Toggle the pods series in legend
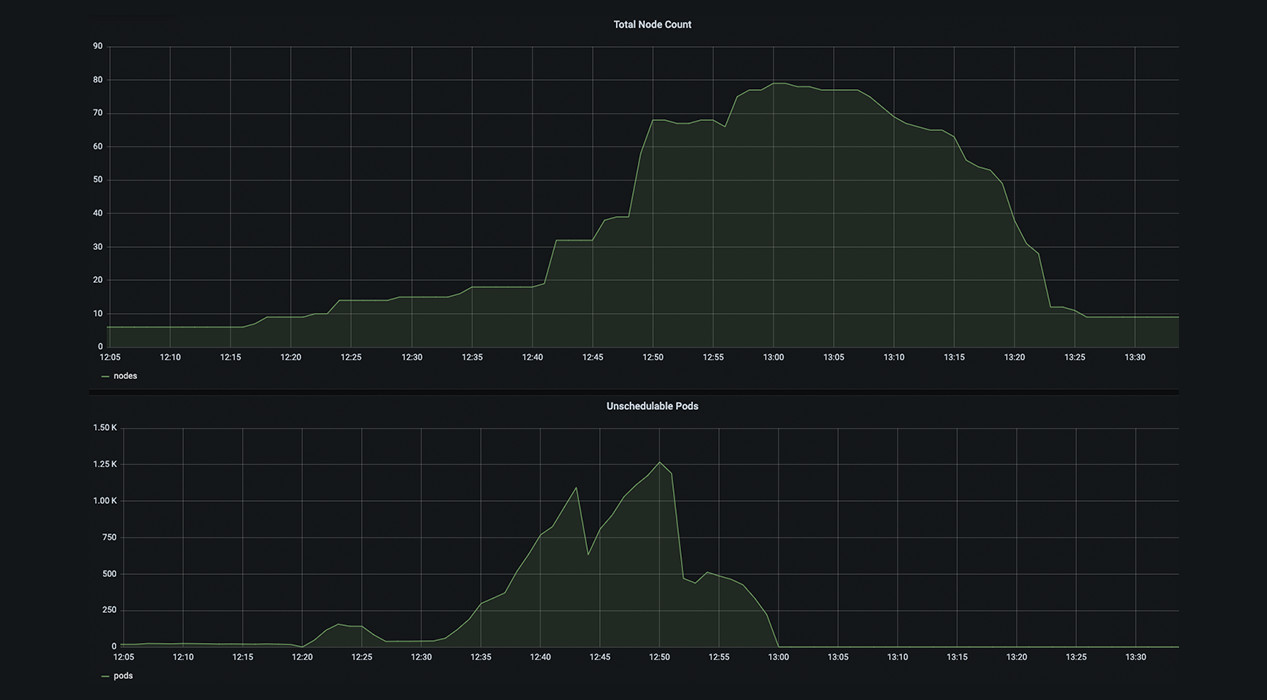 click(123, 676)
